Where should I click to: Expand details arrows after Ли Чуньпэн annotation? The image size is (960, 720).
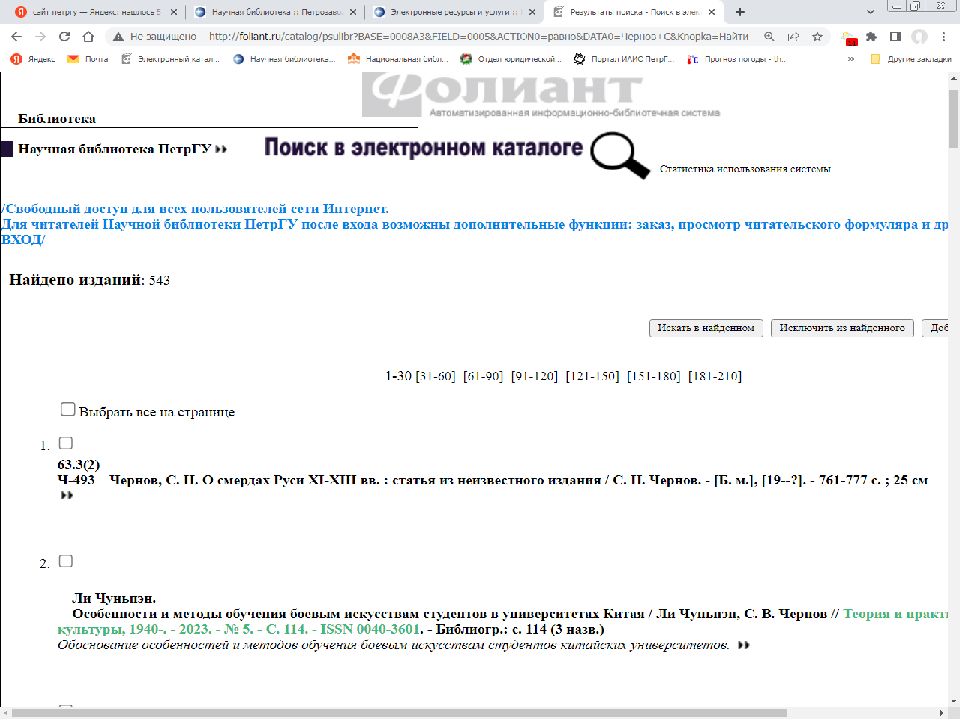pyautogui.click(x=743, y=646)
